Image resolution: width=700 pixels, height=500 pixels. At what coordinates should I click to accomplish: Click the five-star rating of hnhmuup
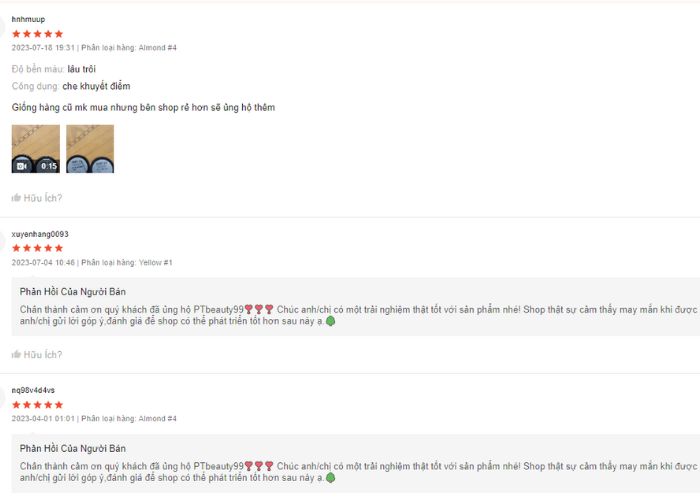(38, 34)
